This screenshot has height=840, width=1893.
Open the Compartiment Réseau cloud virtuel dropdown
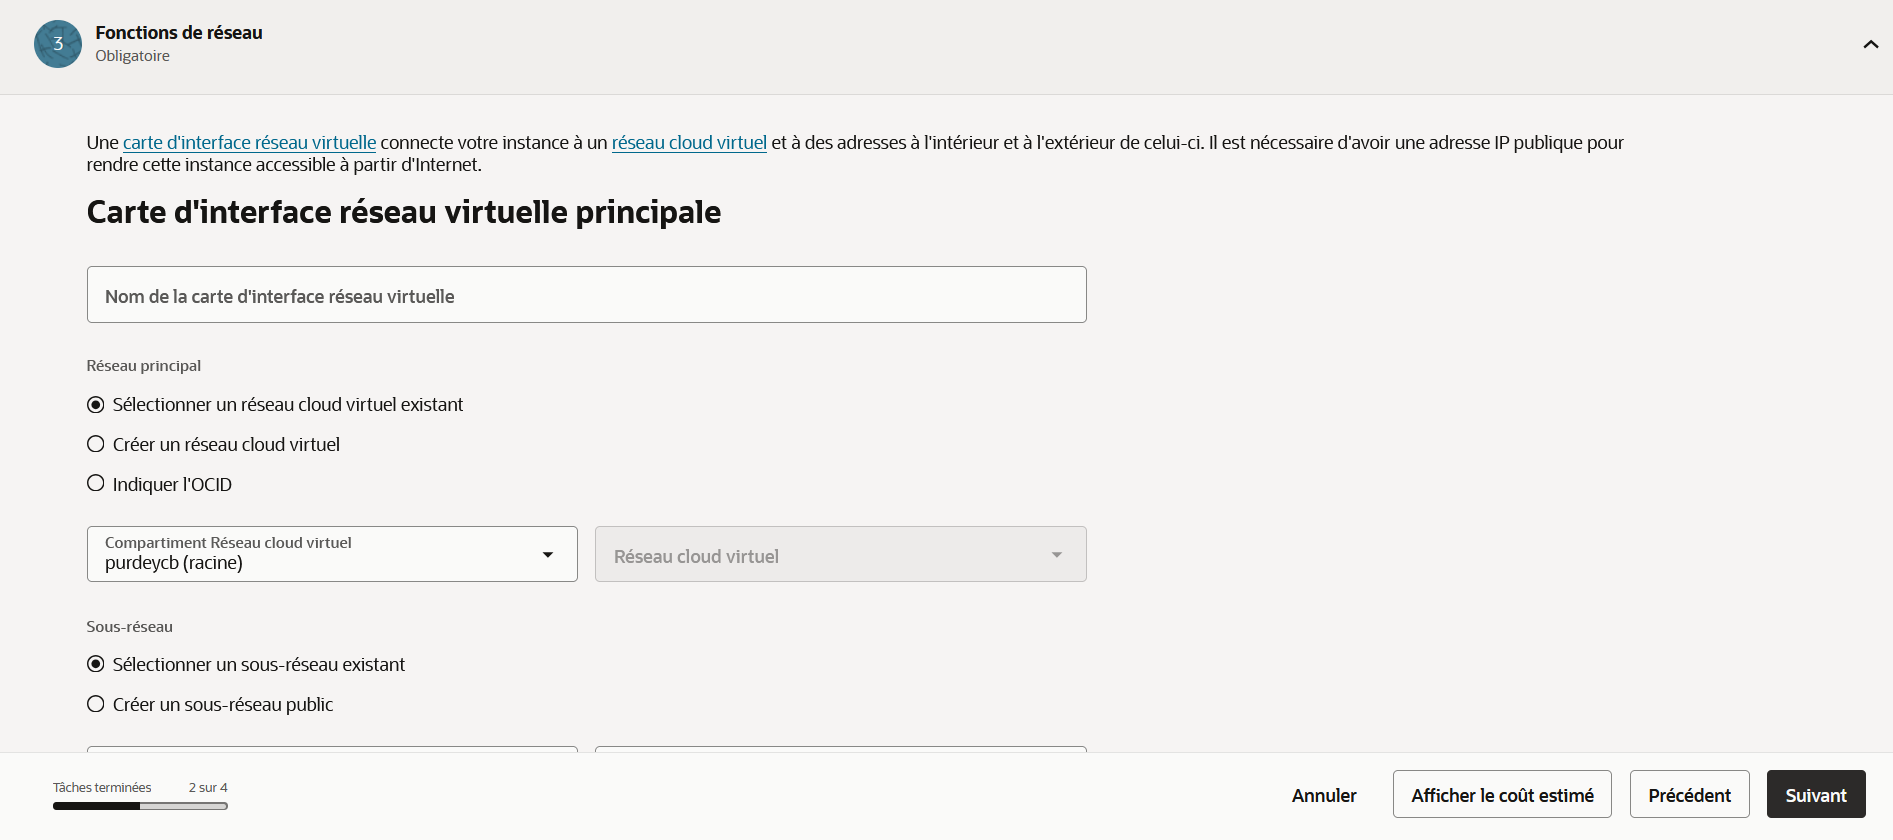tap(332, 554)
